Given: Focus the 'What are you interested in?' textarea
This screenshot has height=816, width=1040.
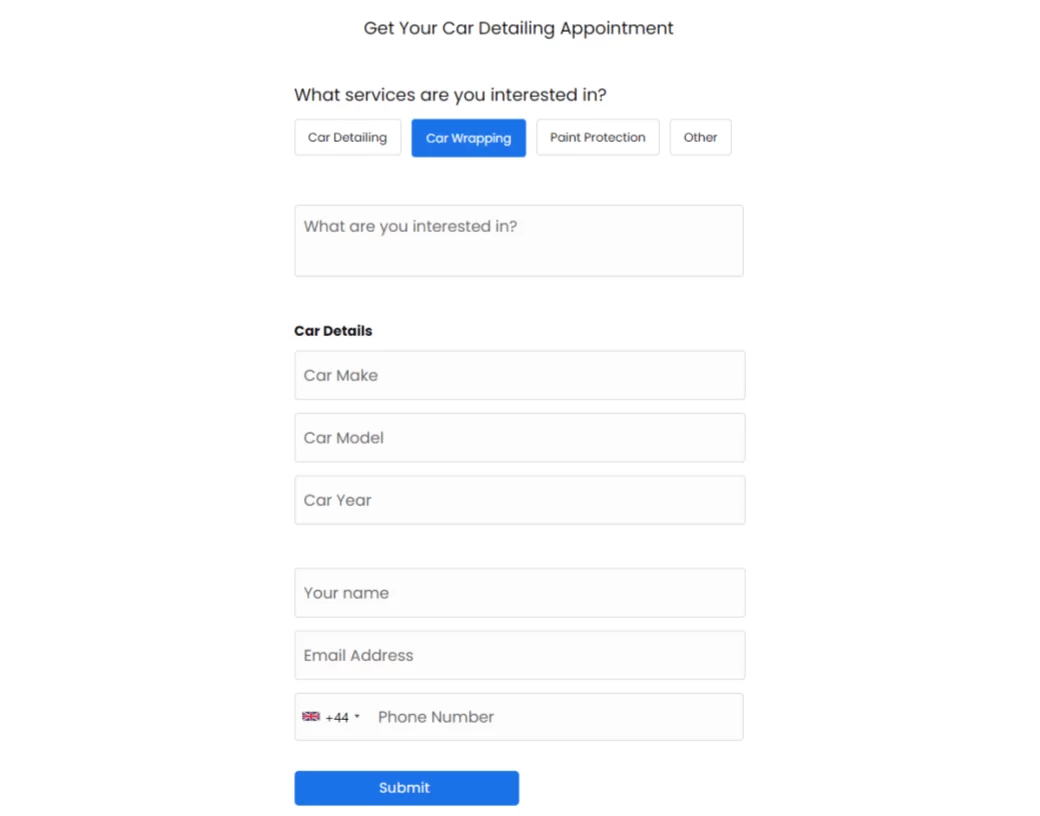Looking at the screenshot, I should [518, 241].
